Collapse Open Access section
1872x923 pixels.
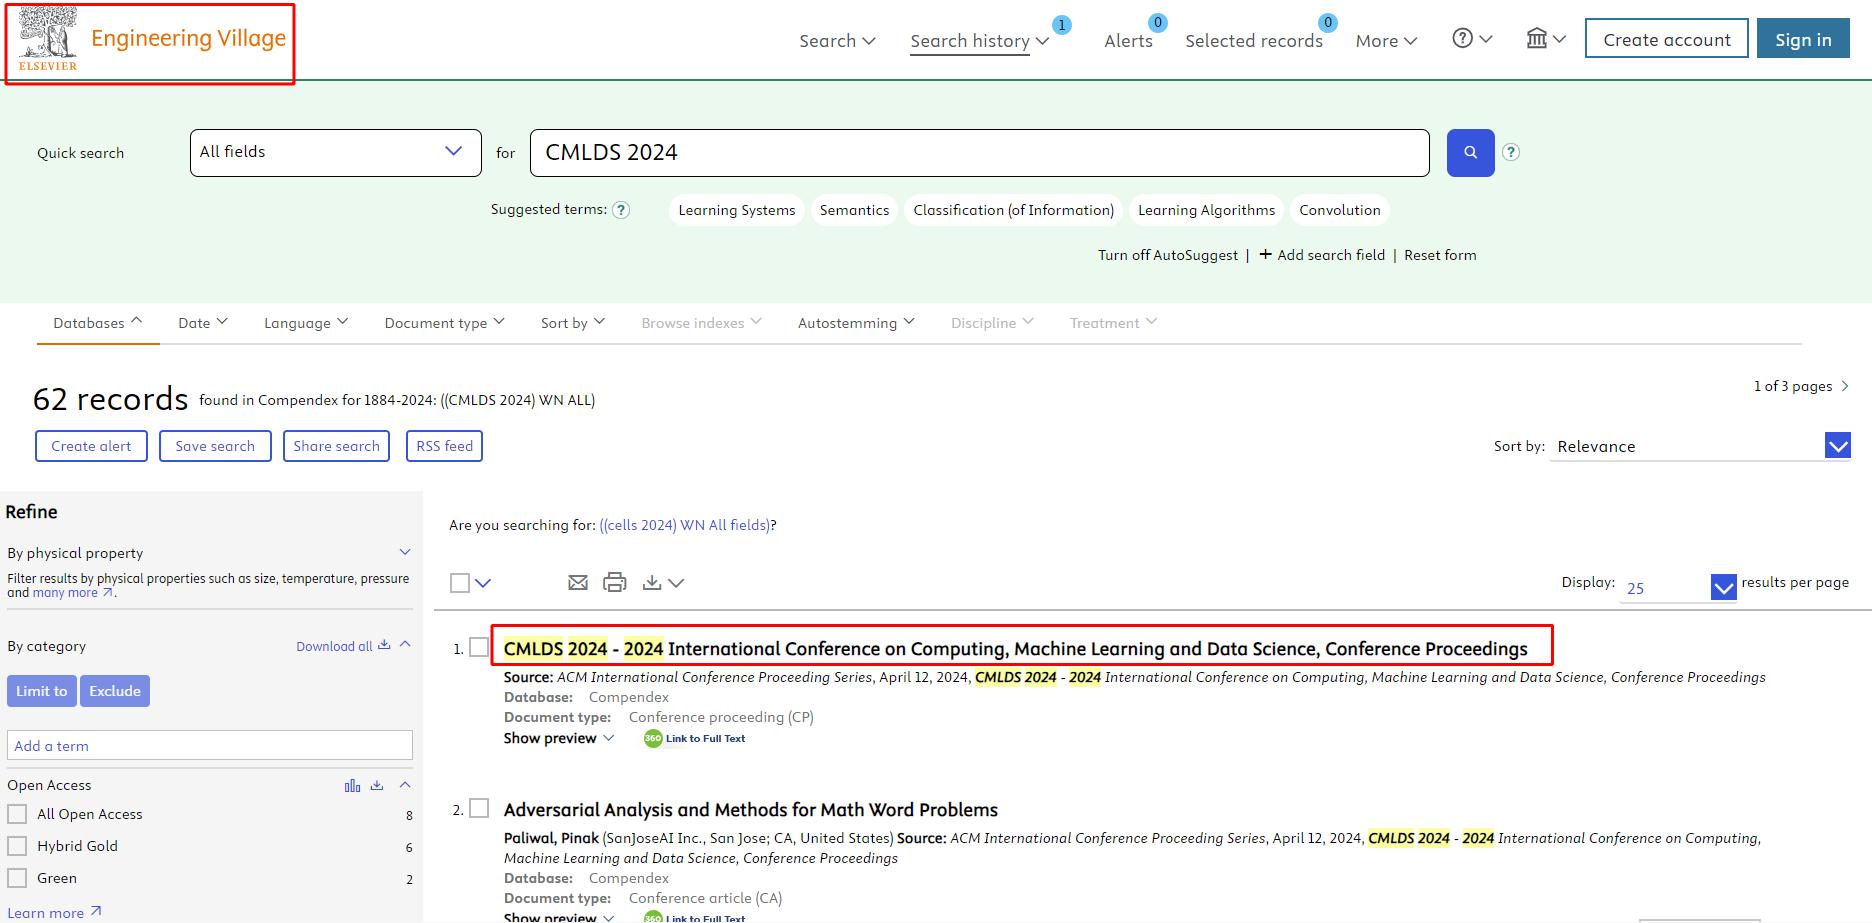tap(405, 785)
